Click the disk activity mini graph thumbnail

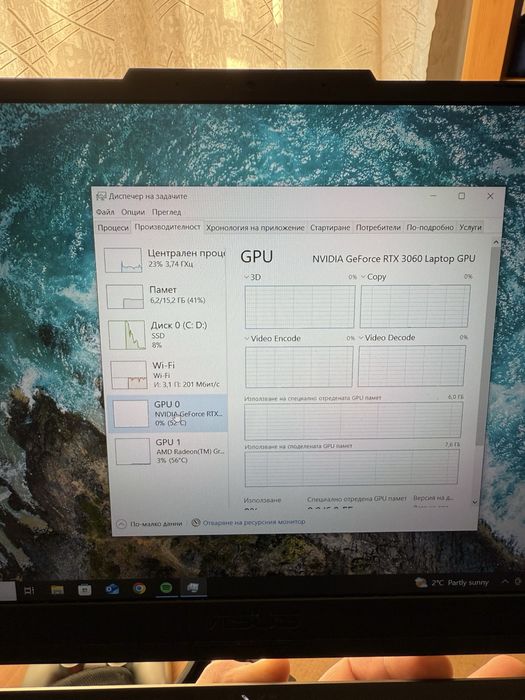(x=127, y=335)
